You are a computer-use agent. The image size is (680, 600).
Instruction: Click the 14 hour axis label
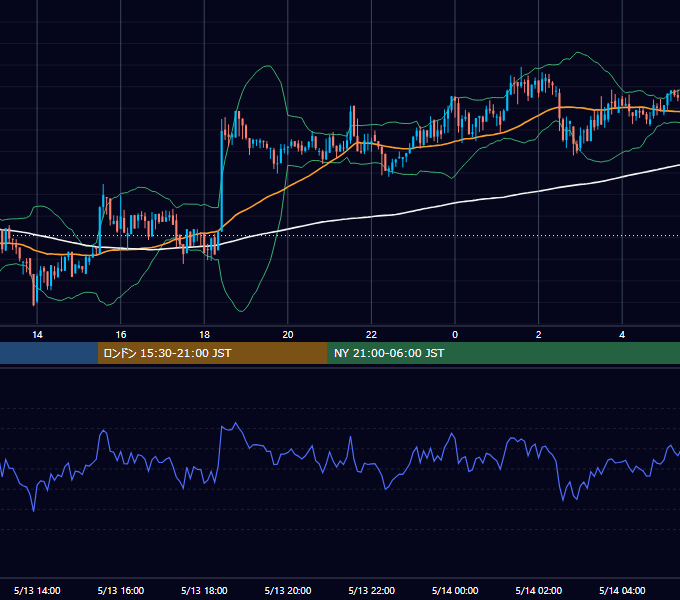coord(37,335)
